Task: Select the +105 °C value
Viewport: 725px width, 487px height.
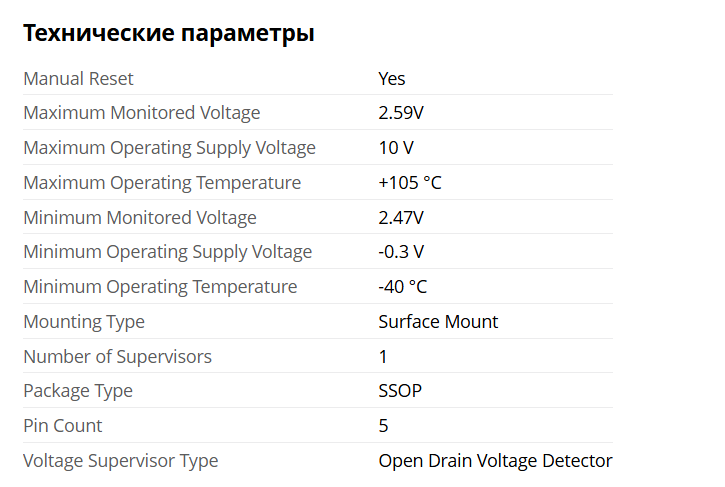Action: point(410,183)
